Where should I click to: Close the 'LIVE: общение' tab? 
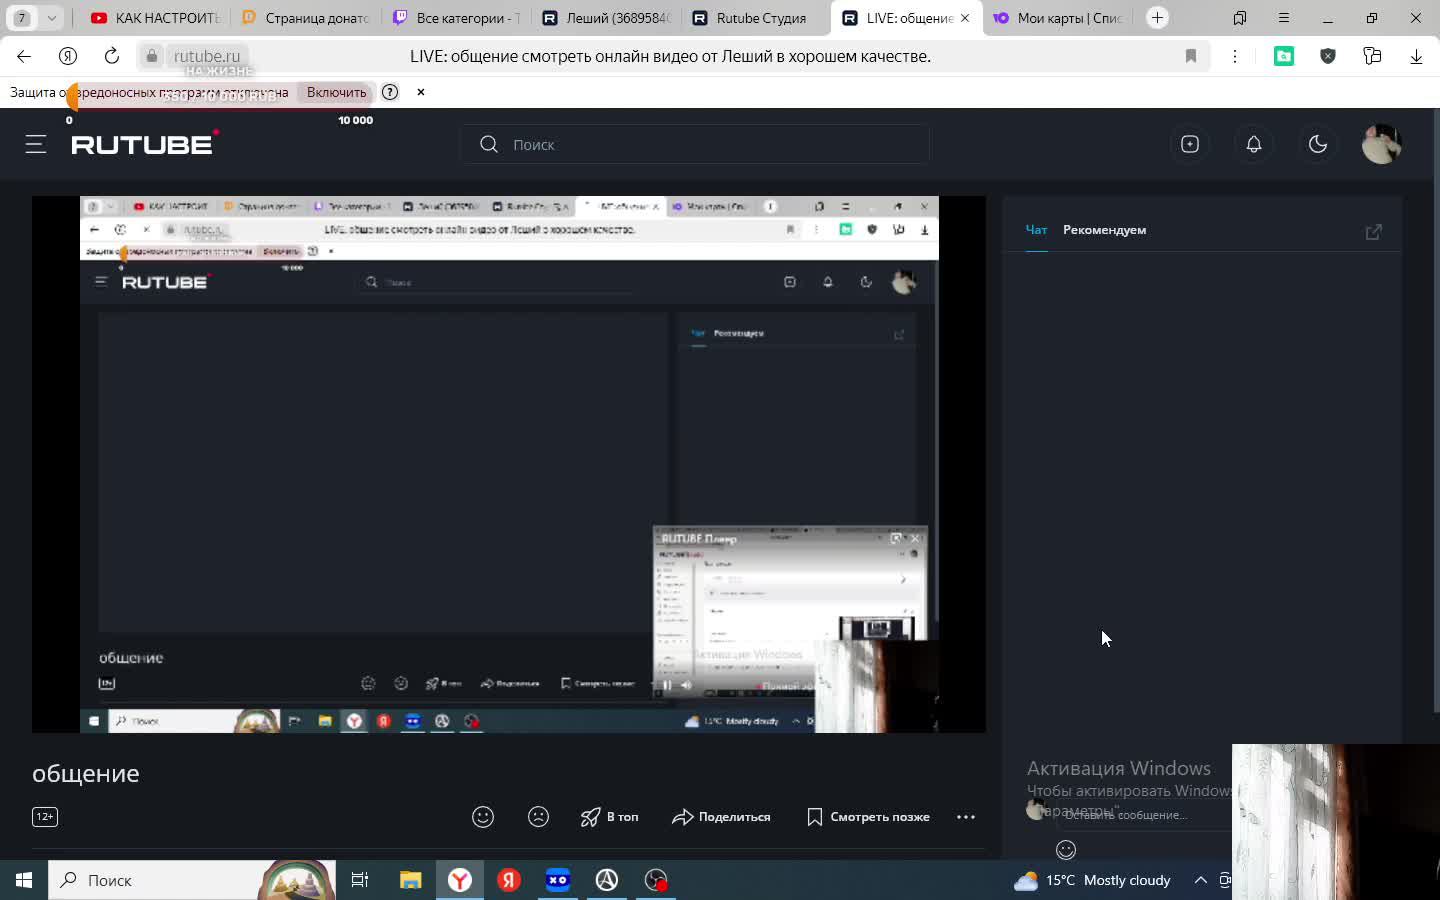click(965, 18)
